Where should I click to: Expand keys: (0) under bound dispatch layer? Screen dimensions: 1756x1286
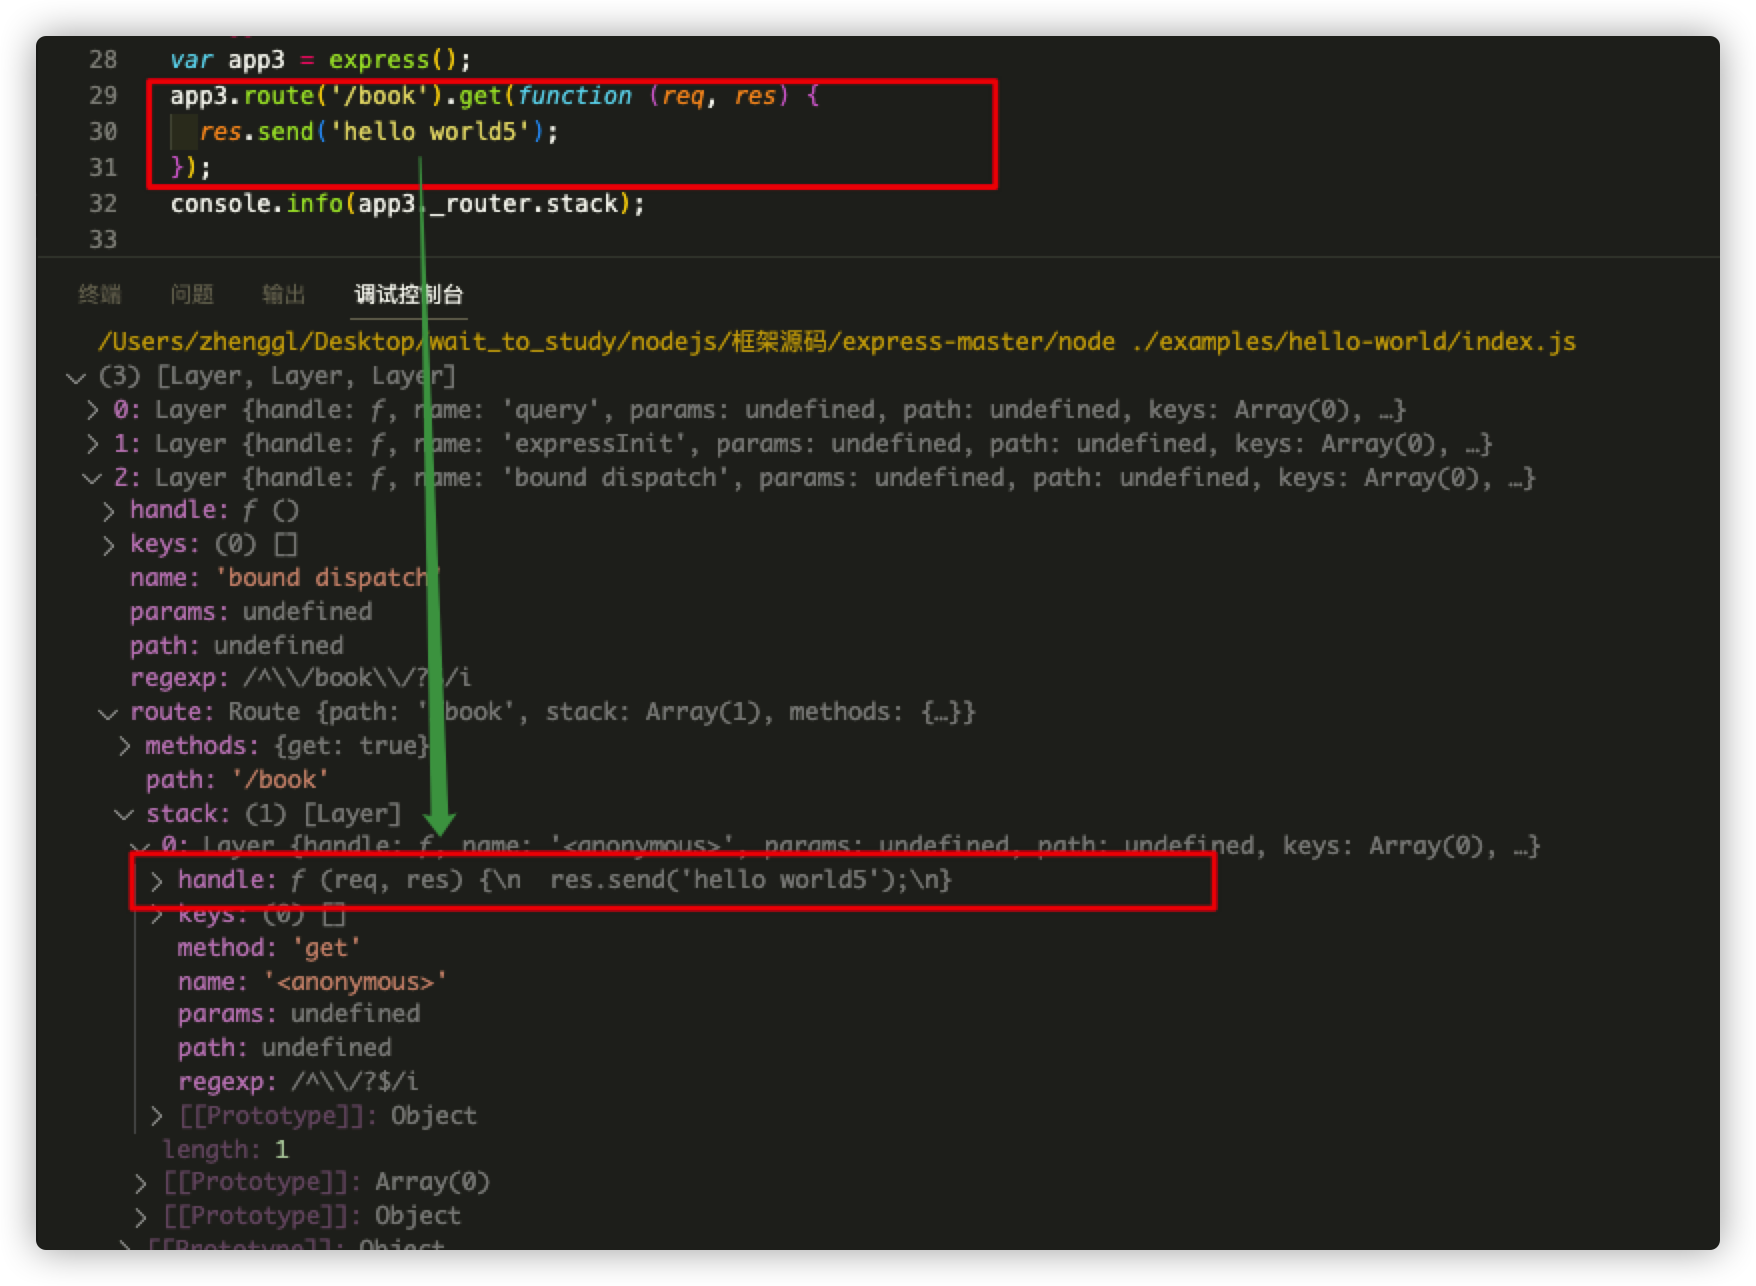point(108,546)
